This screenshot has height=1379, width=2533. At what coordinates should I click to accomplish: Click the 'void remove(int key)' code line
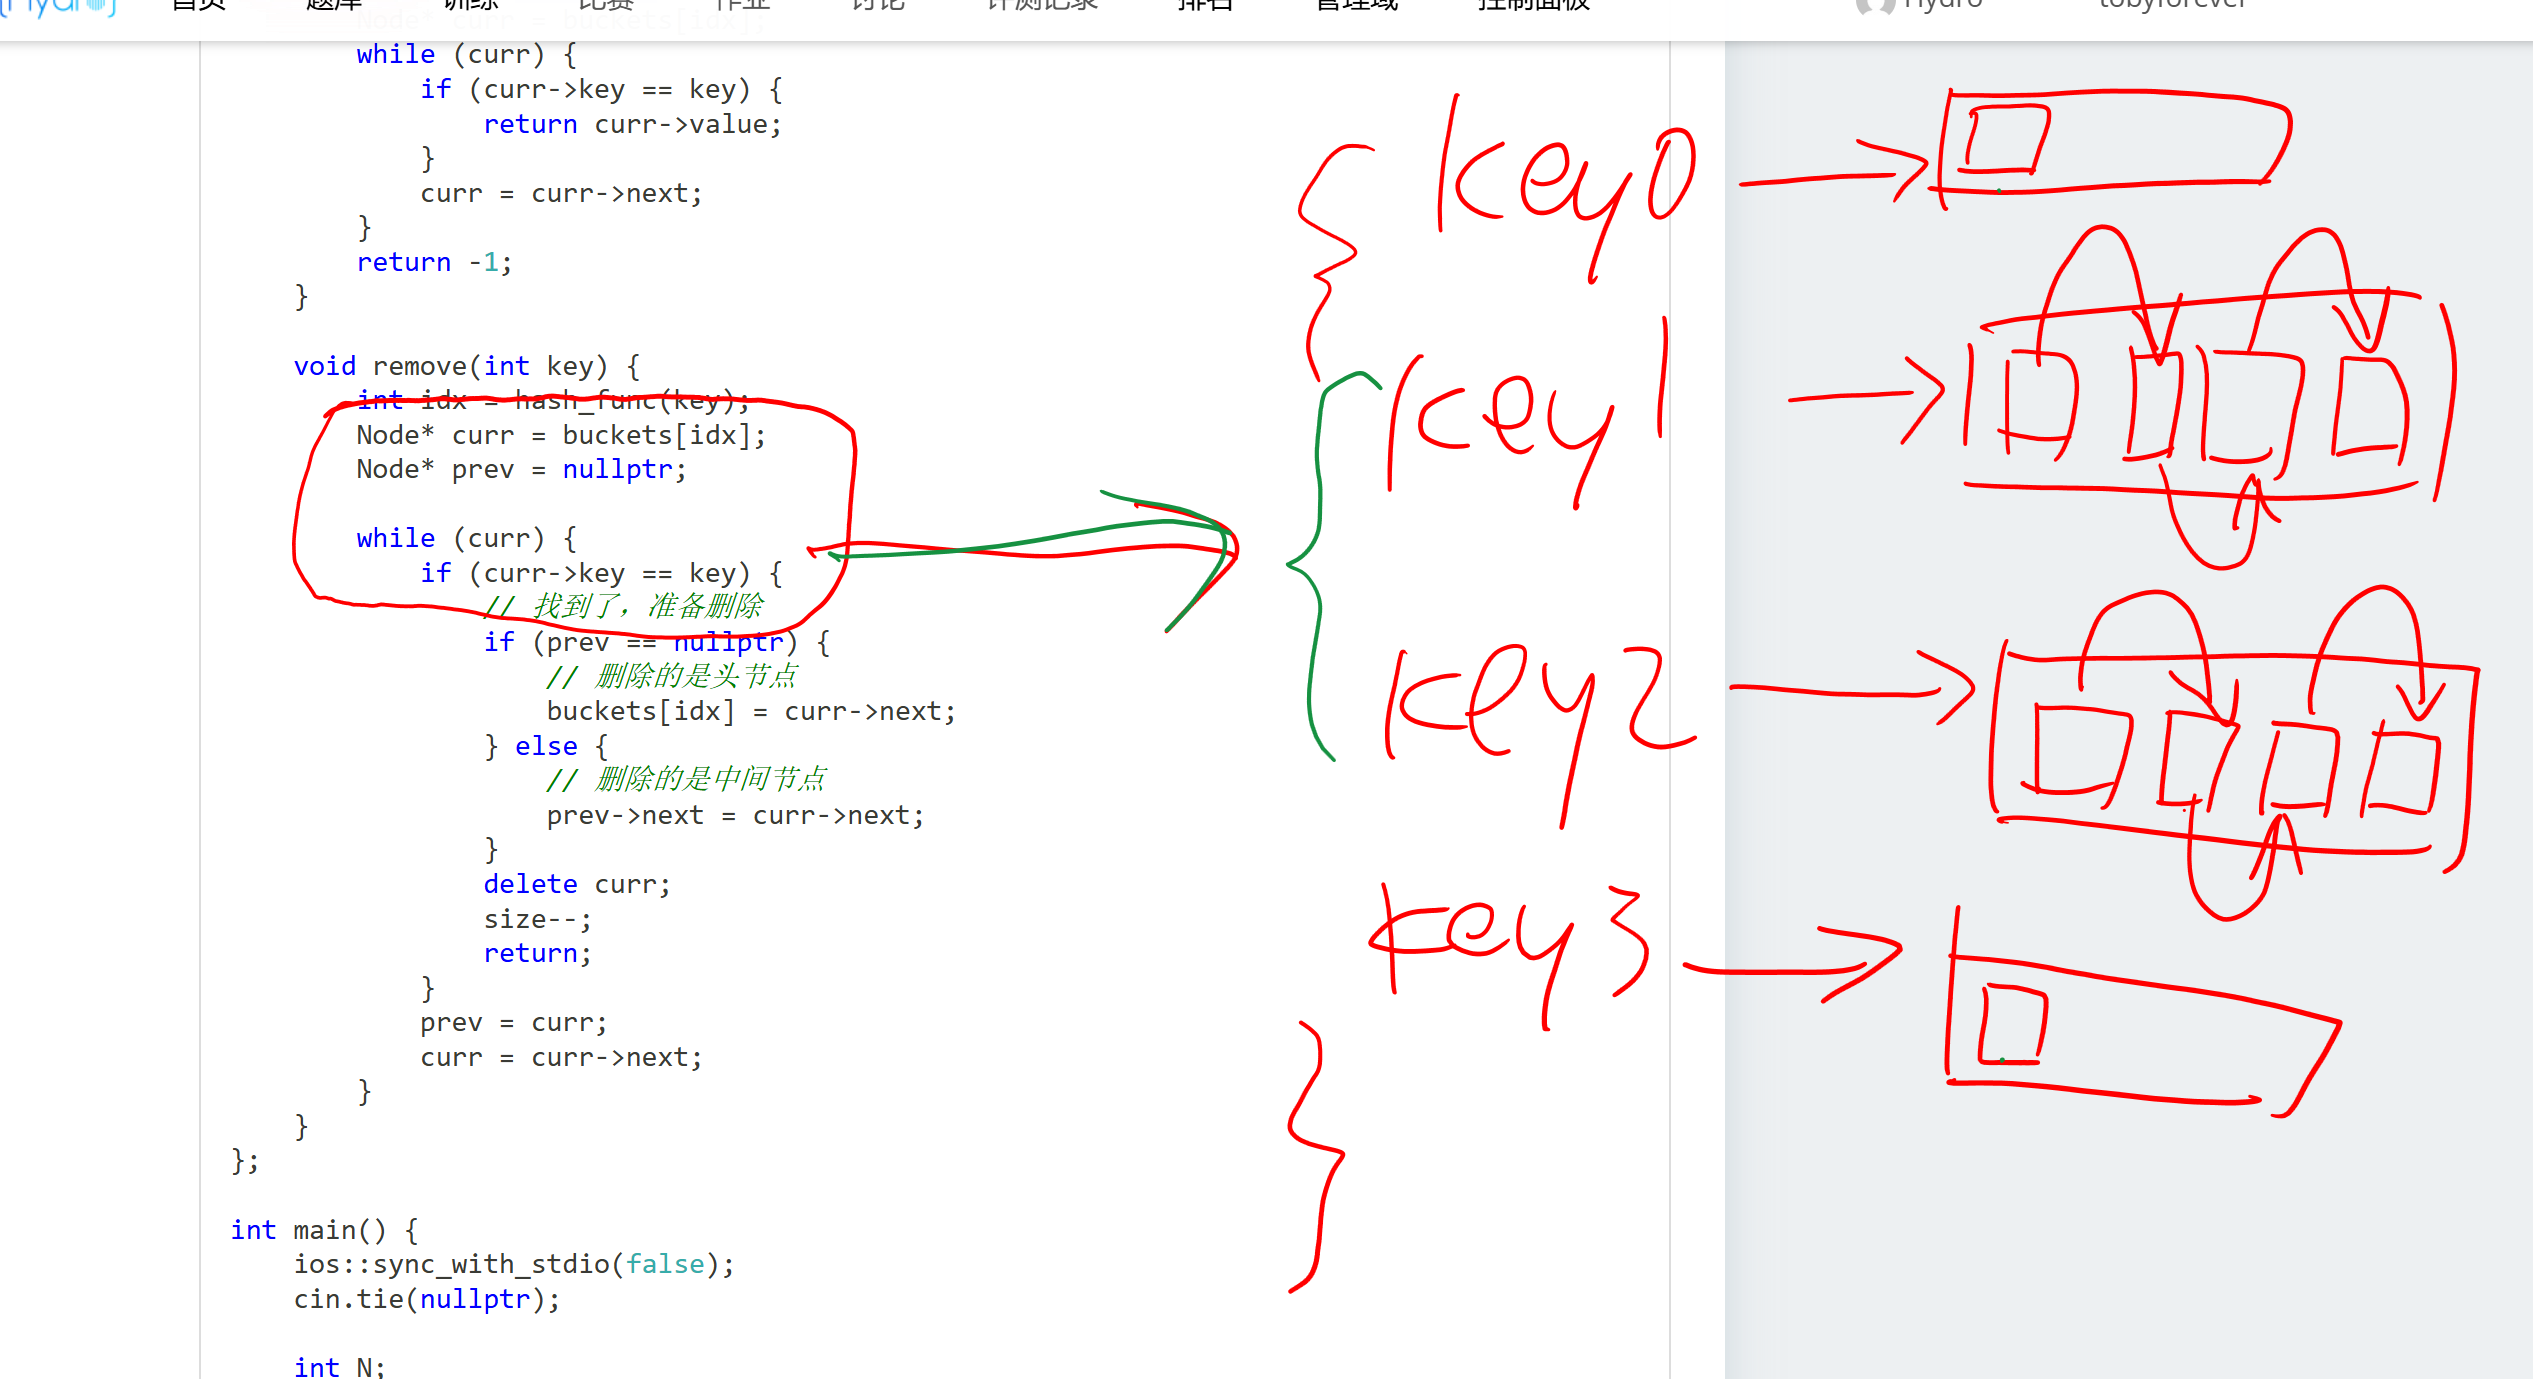[x=466, y=366]
